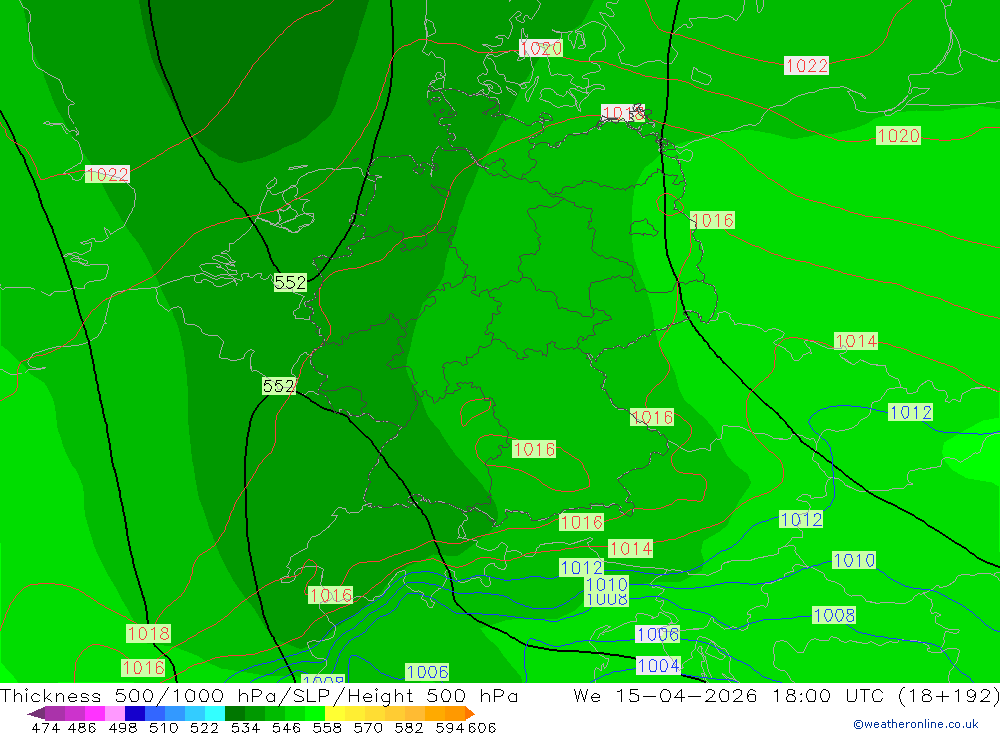Click the blue 1012 label nearest the right edge

(911, 412)
